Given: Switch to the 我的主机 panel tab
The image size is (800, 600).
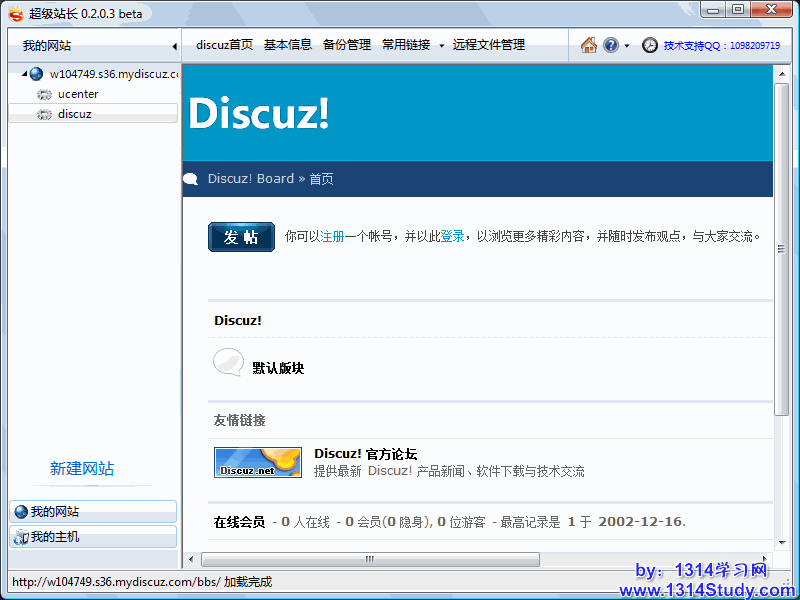Looking at the screenshot, I should [92, 537].
